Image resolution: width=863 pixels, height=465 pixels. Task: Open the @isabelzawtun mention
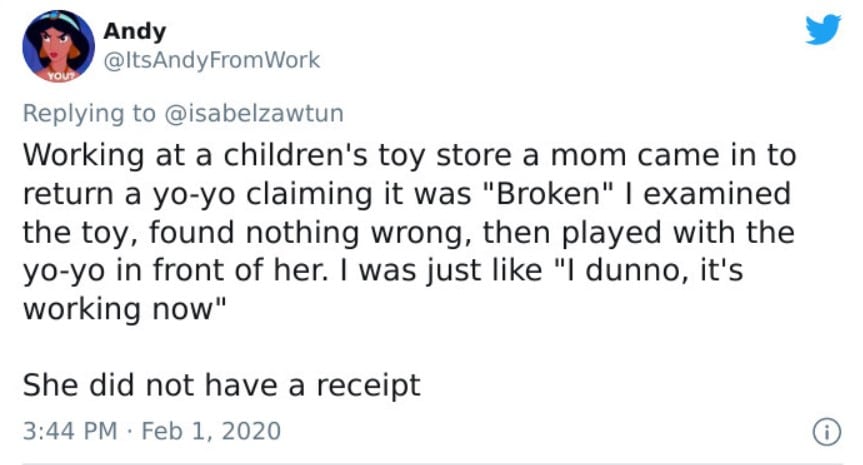(x=254, y=113)
